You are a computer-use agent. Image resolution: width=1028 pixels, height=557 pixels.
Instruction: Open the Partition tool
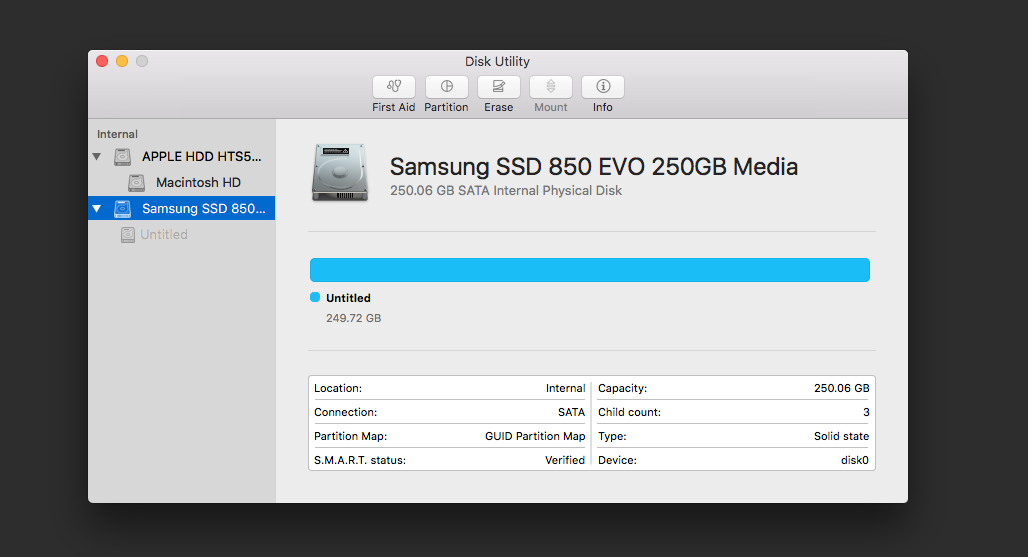point(446,87)
